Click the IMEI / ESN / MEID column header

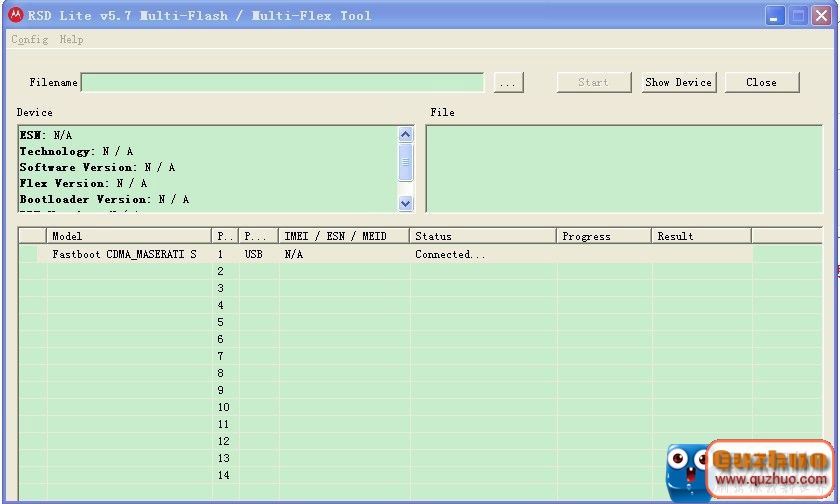click(344, 236)
